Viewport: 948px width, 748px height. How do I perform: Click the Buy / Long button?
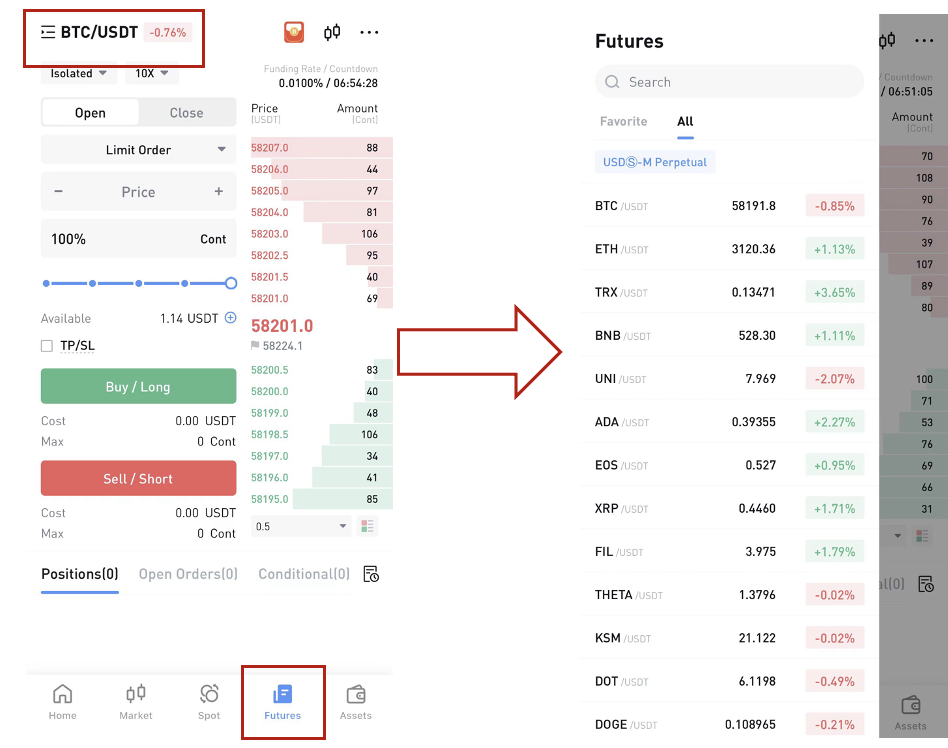138,386
